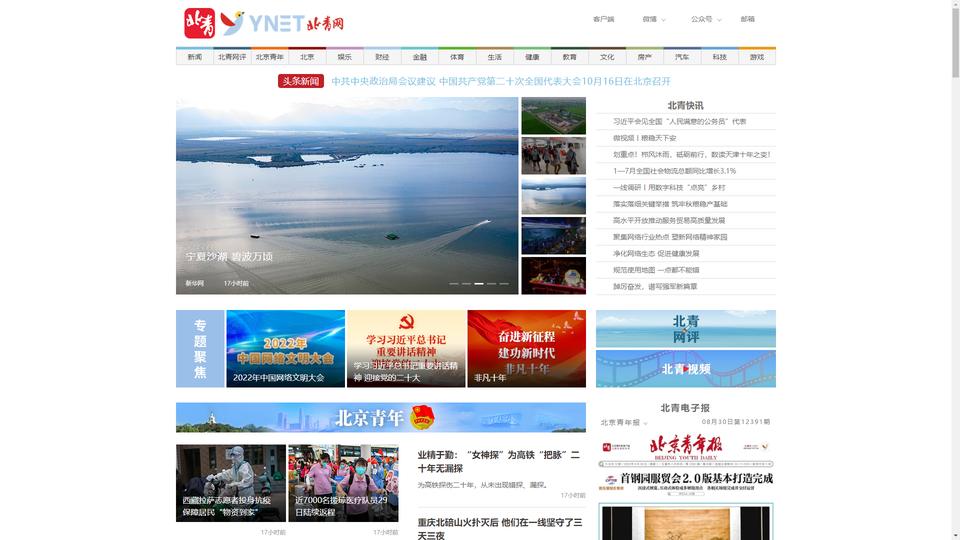Select the first slideshow thumbnail, aerial farmland
Image resolution: width=960 pixels, height=540 pixels.
(553, 116)
